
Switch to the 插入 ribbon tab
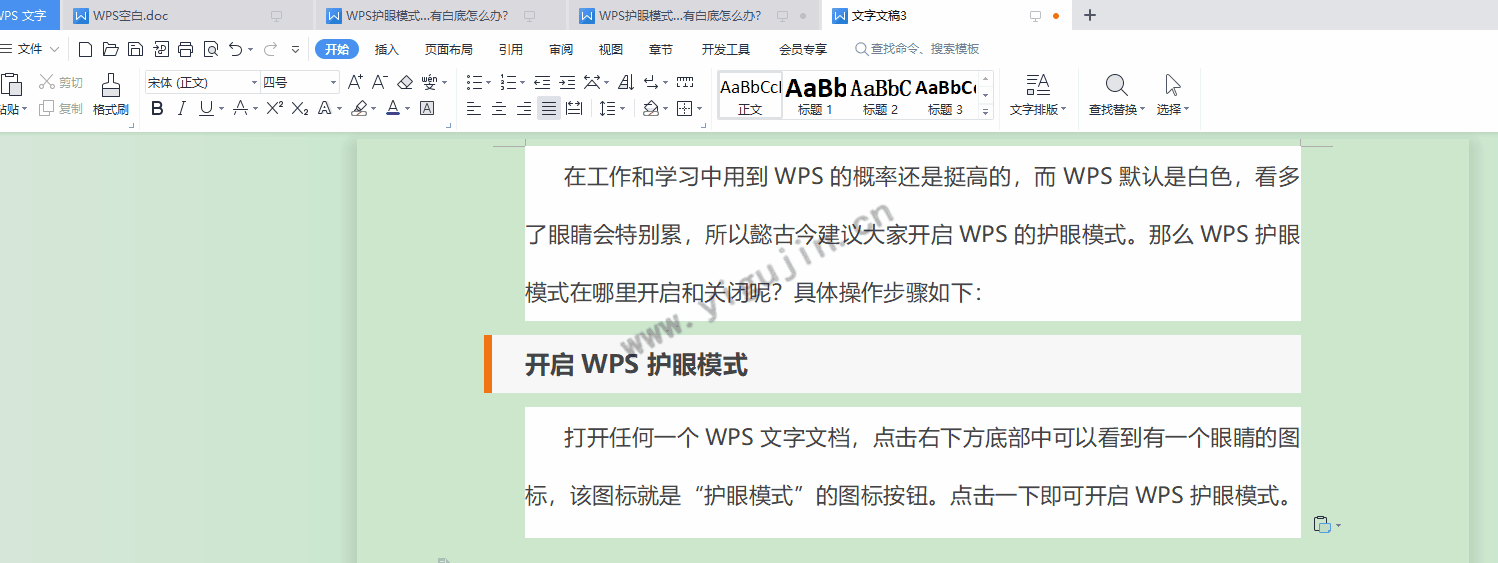[387, 49]
